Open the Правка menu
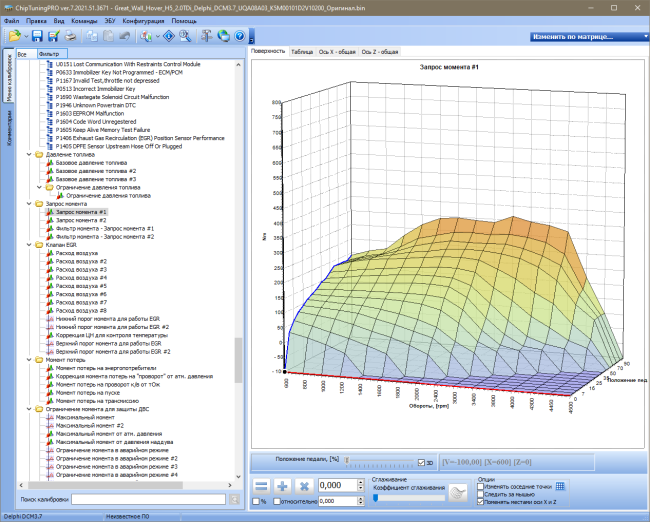The height and width of the screenshot is (522, 650). (x=36, y=21)
